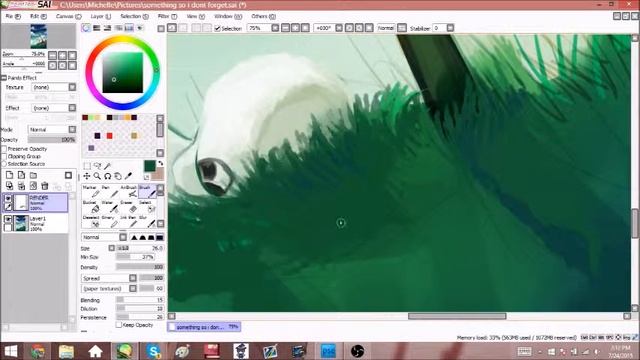Zoom out with navigator minus button

pyautogui.click(x=53, y=55)
